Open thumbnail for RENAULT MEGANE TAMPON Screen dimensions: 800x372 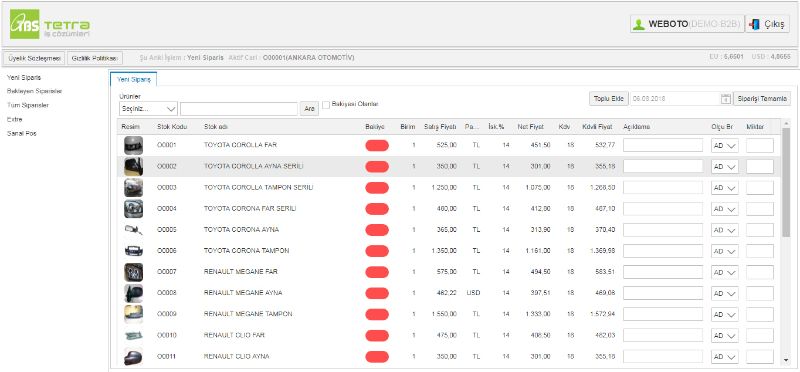(133, 314)
